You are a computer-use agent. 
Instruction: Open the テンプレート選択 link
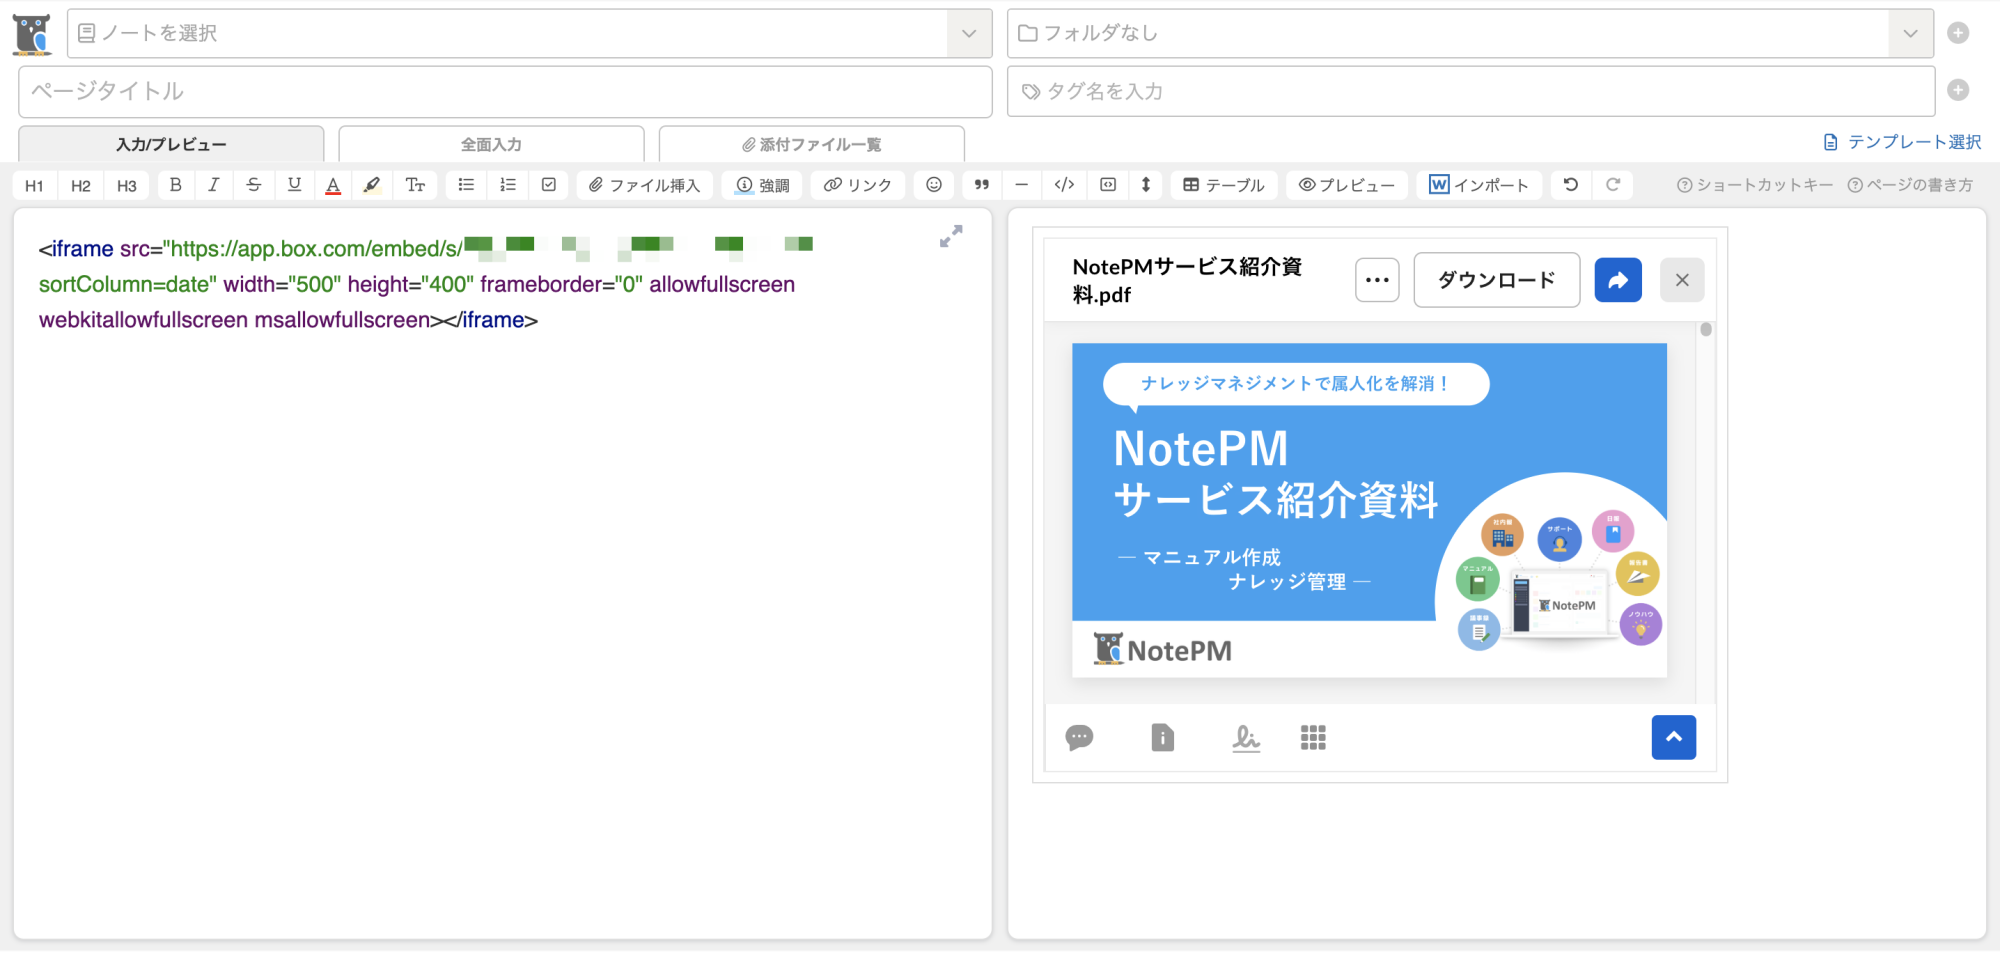pyautogui.click(x=1903, y=142)
